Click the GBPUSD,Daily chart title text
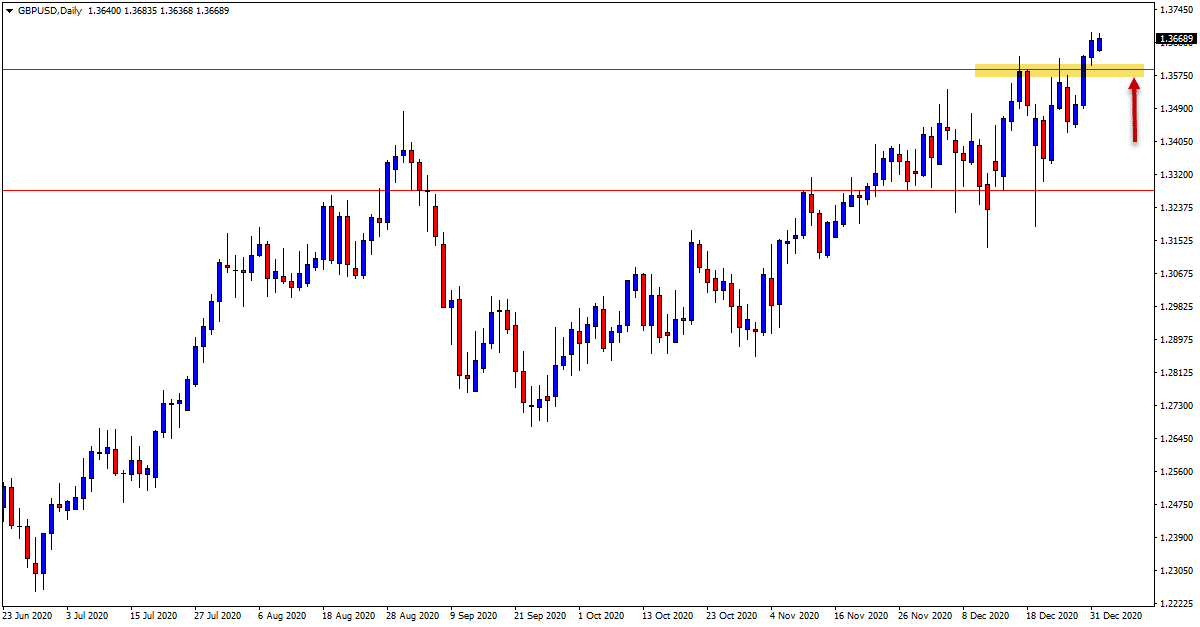This screenshot has width=1200, height=627. coord(49,9)
